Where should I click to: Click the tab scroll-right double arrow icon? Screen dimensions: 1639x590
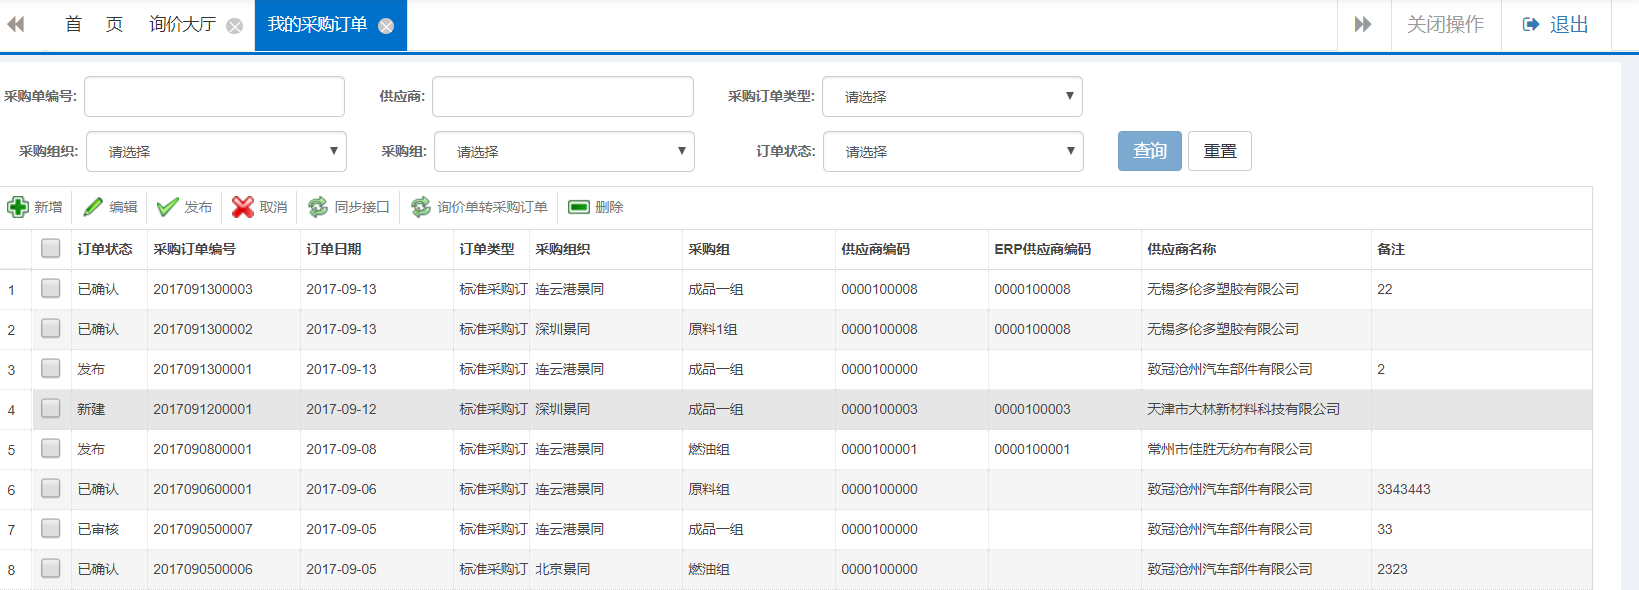(1363, 24)
